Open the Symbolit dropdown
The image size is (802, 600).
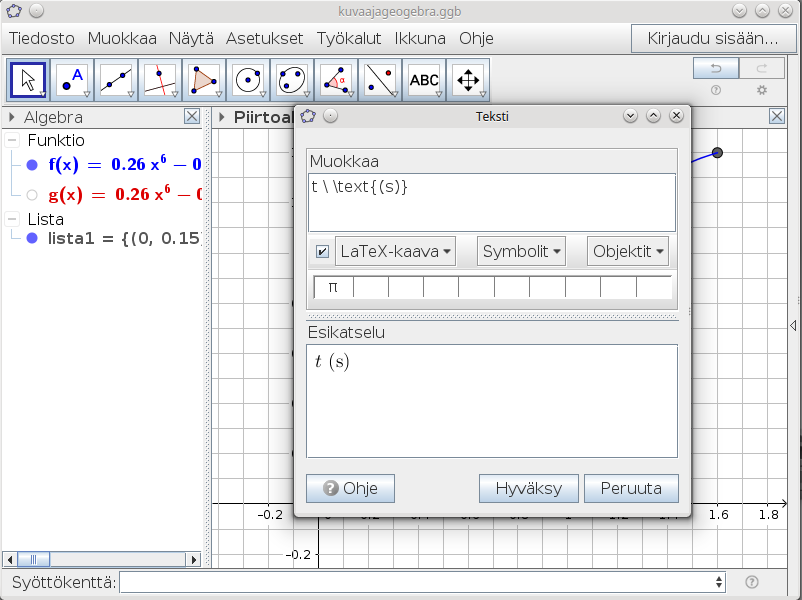[521, 252]
